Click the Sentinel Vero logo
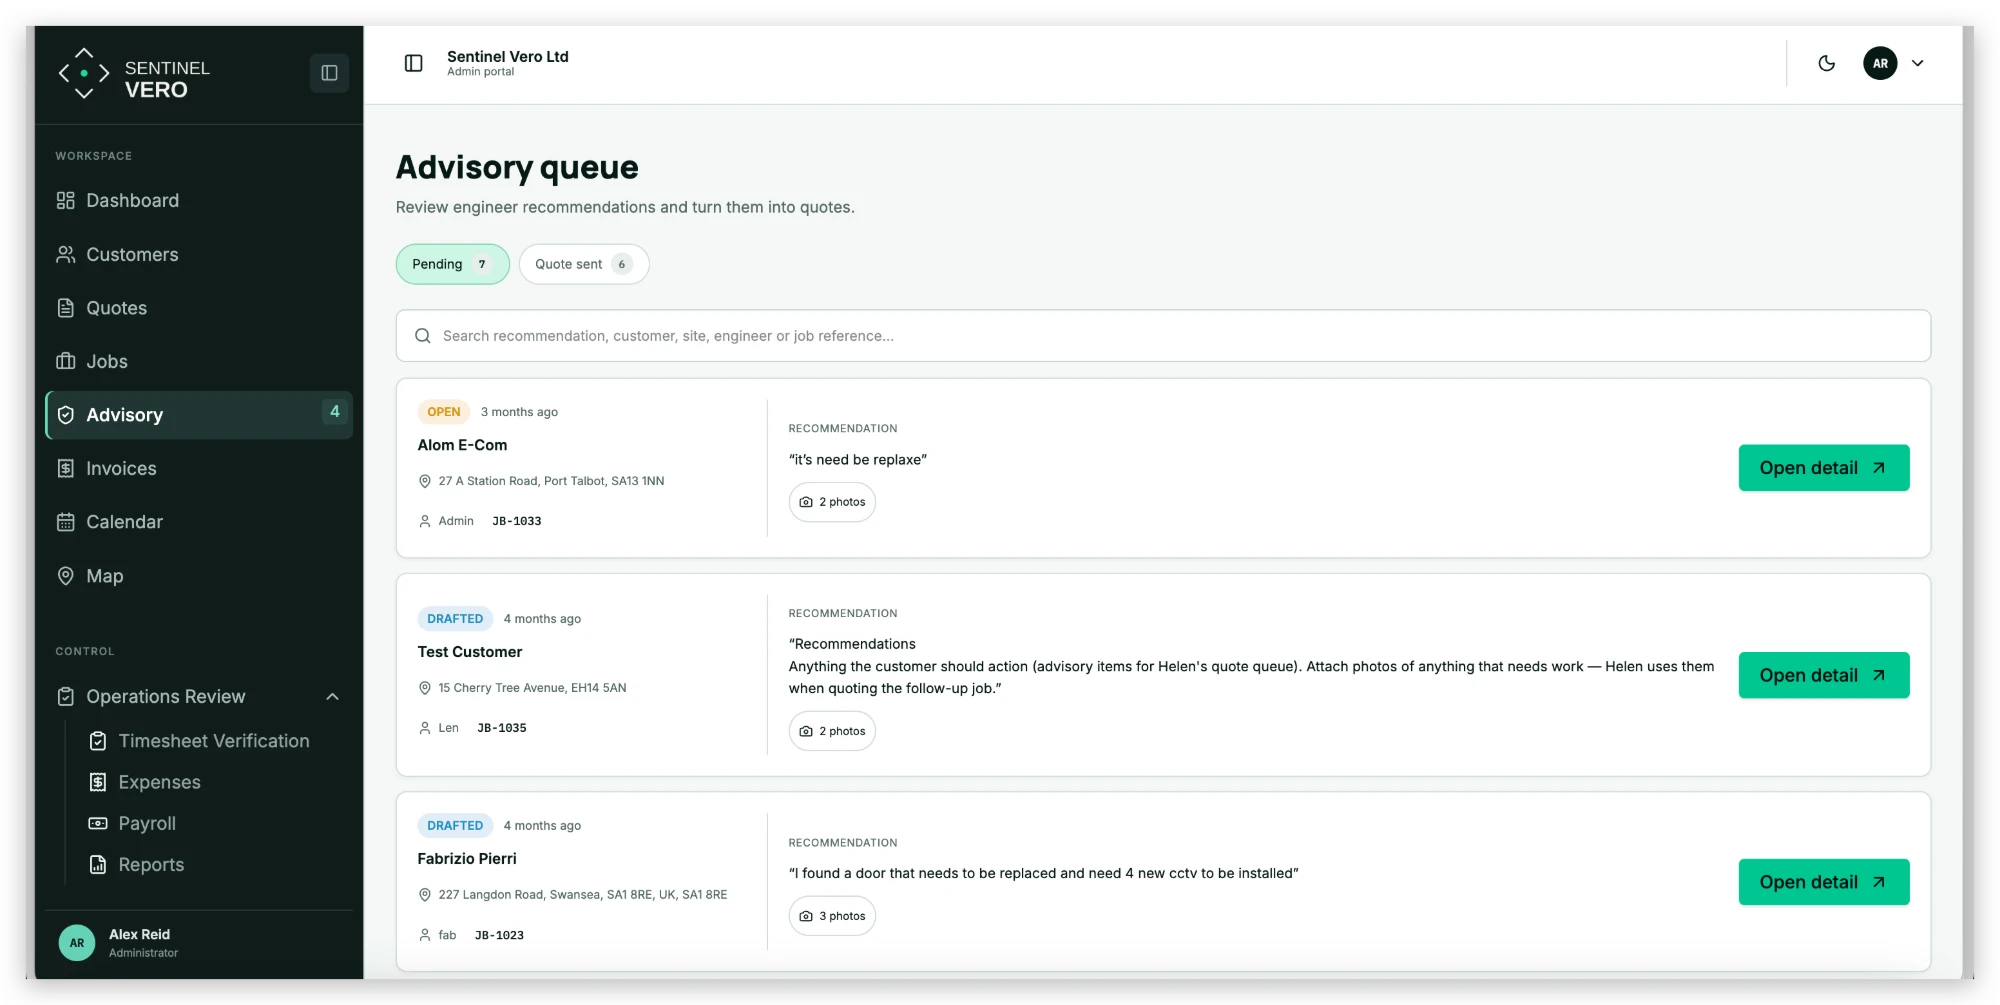The image size is (2000, 1005). (x=134, y=74)
